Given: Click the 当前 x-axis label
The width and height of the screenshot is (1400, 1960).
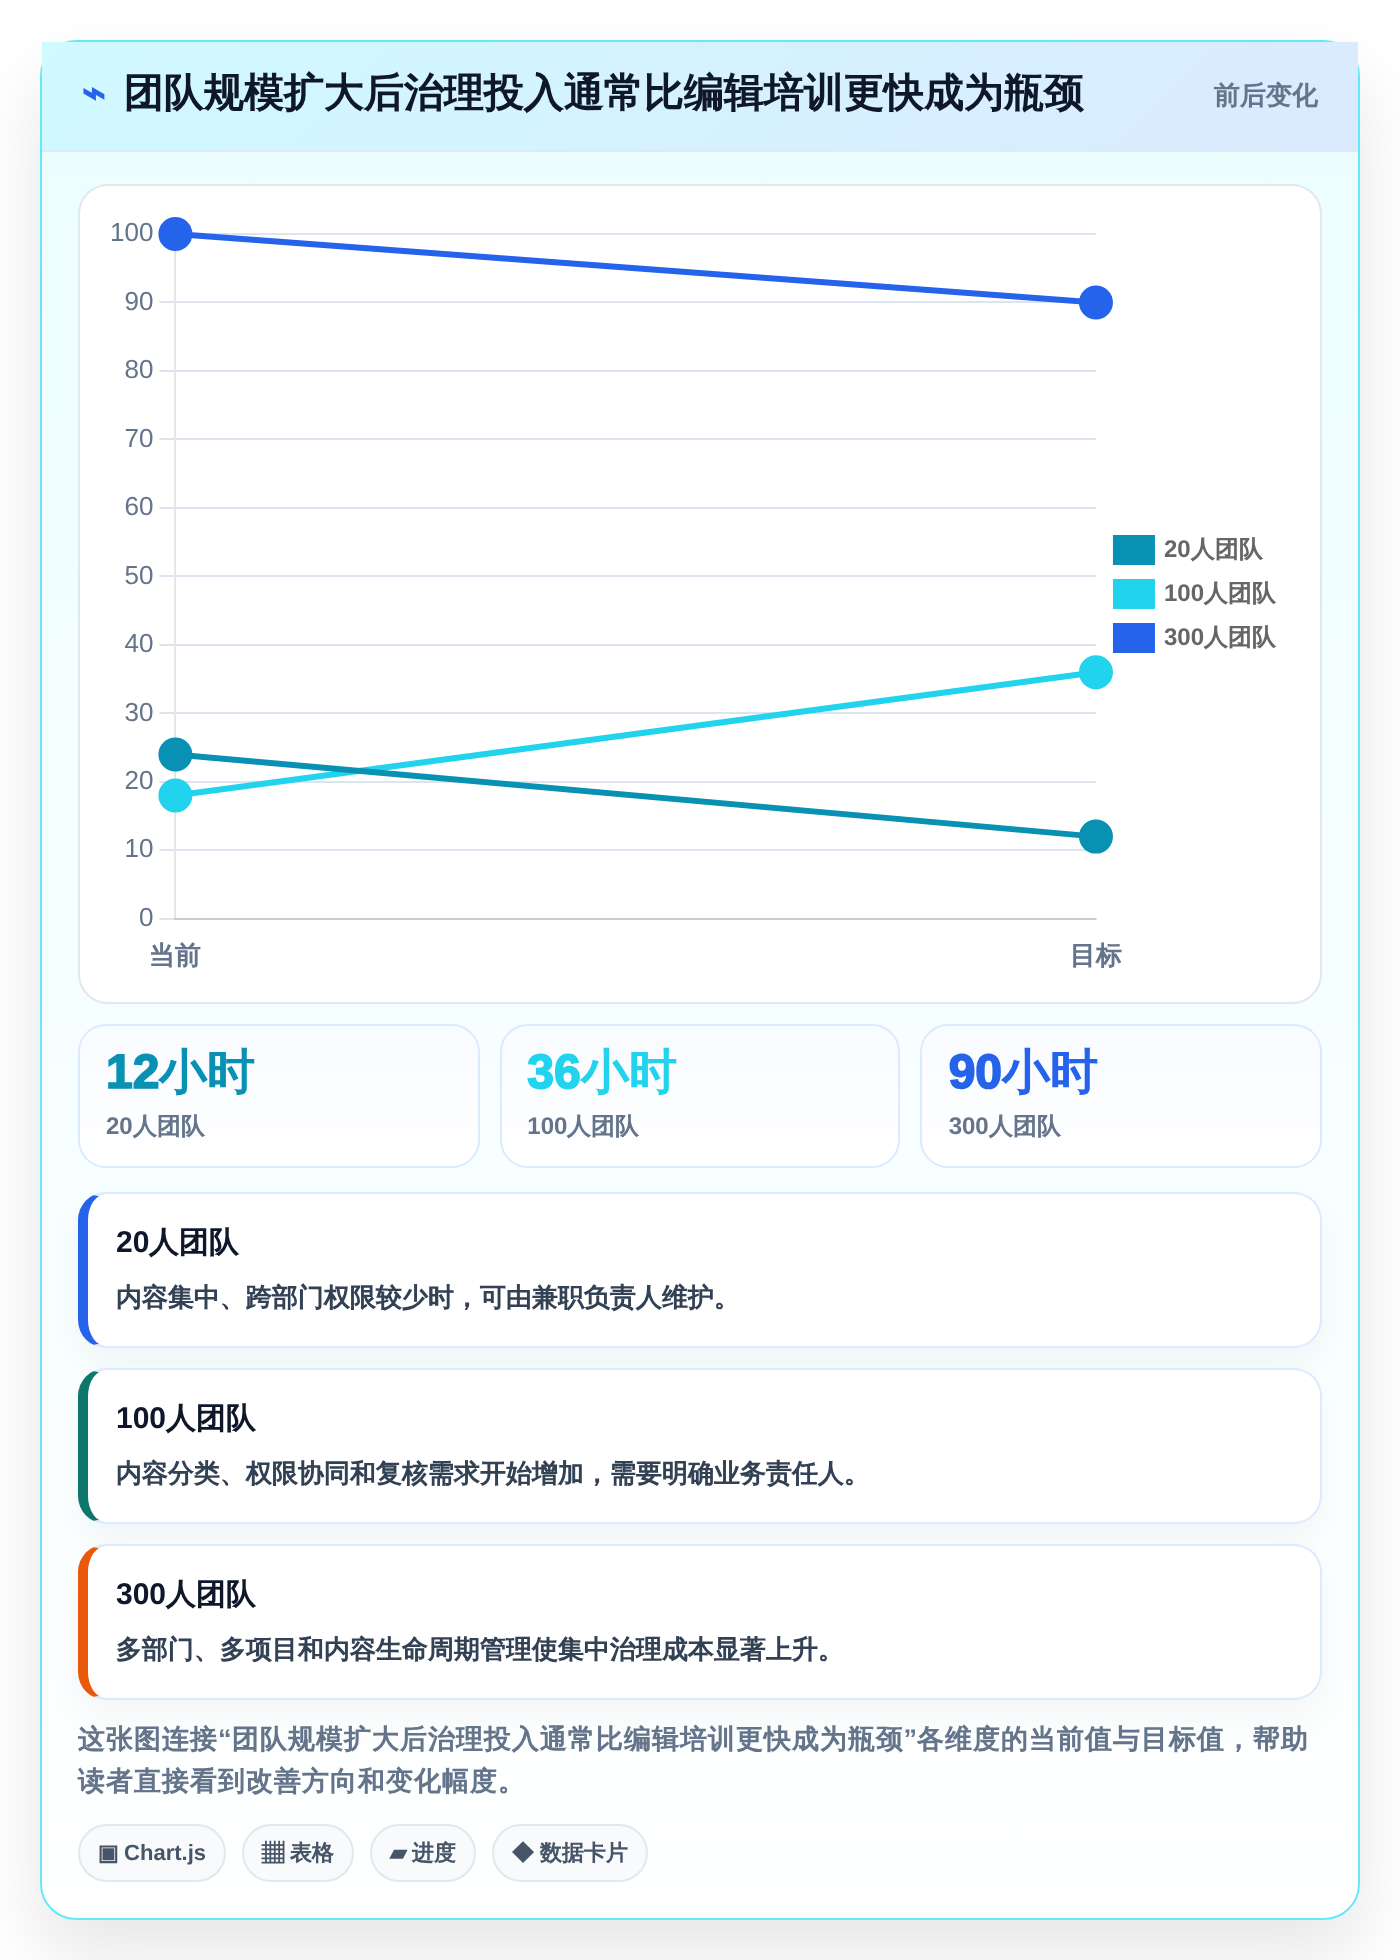Looking at the screenshot, I should [x=175, y=956].
